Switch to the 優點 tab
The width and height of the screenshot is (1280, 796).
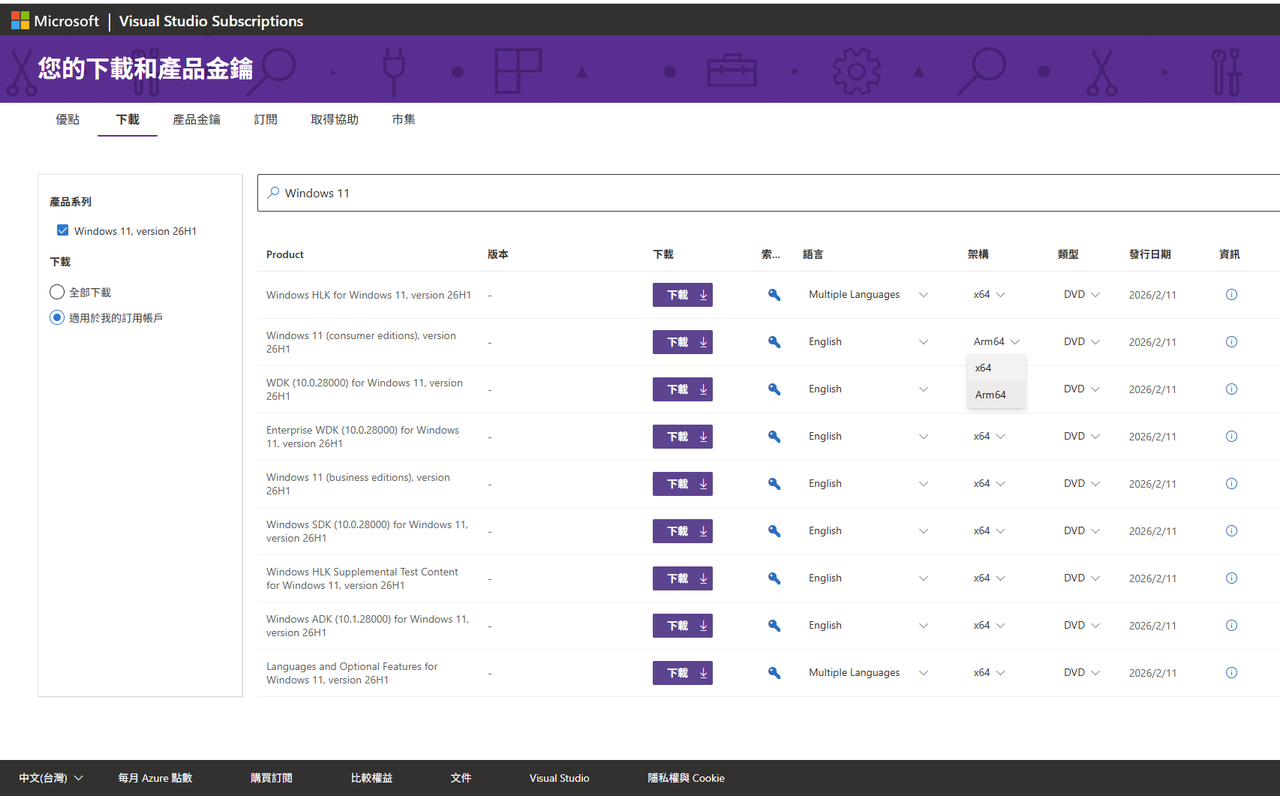pyautogui.click(x=67, y=119)
